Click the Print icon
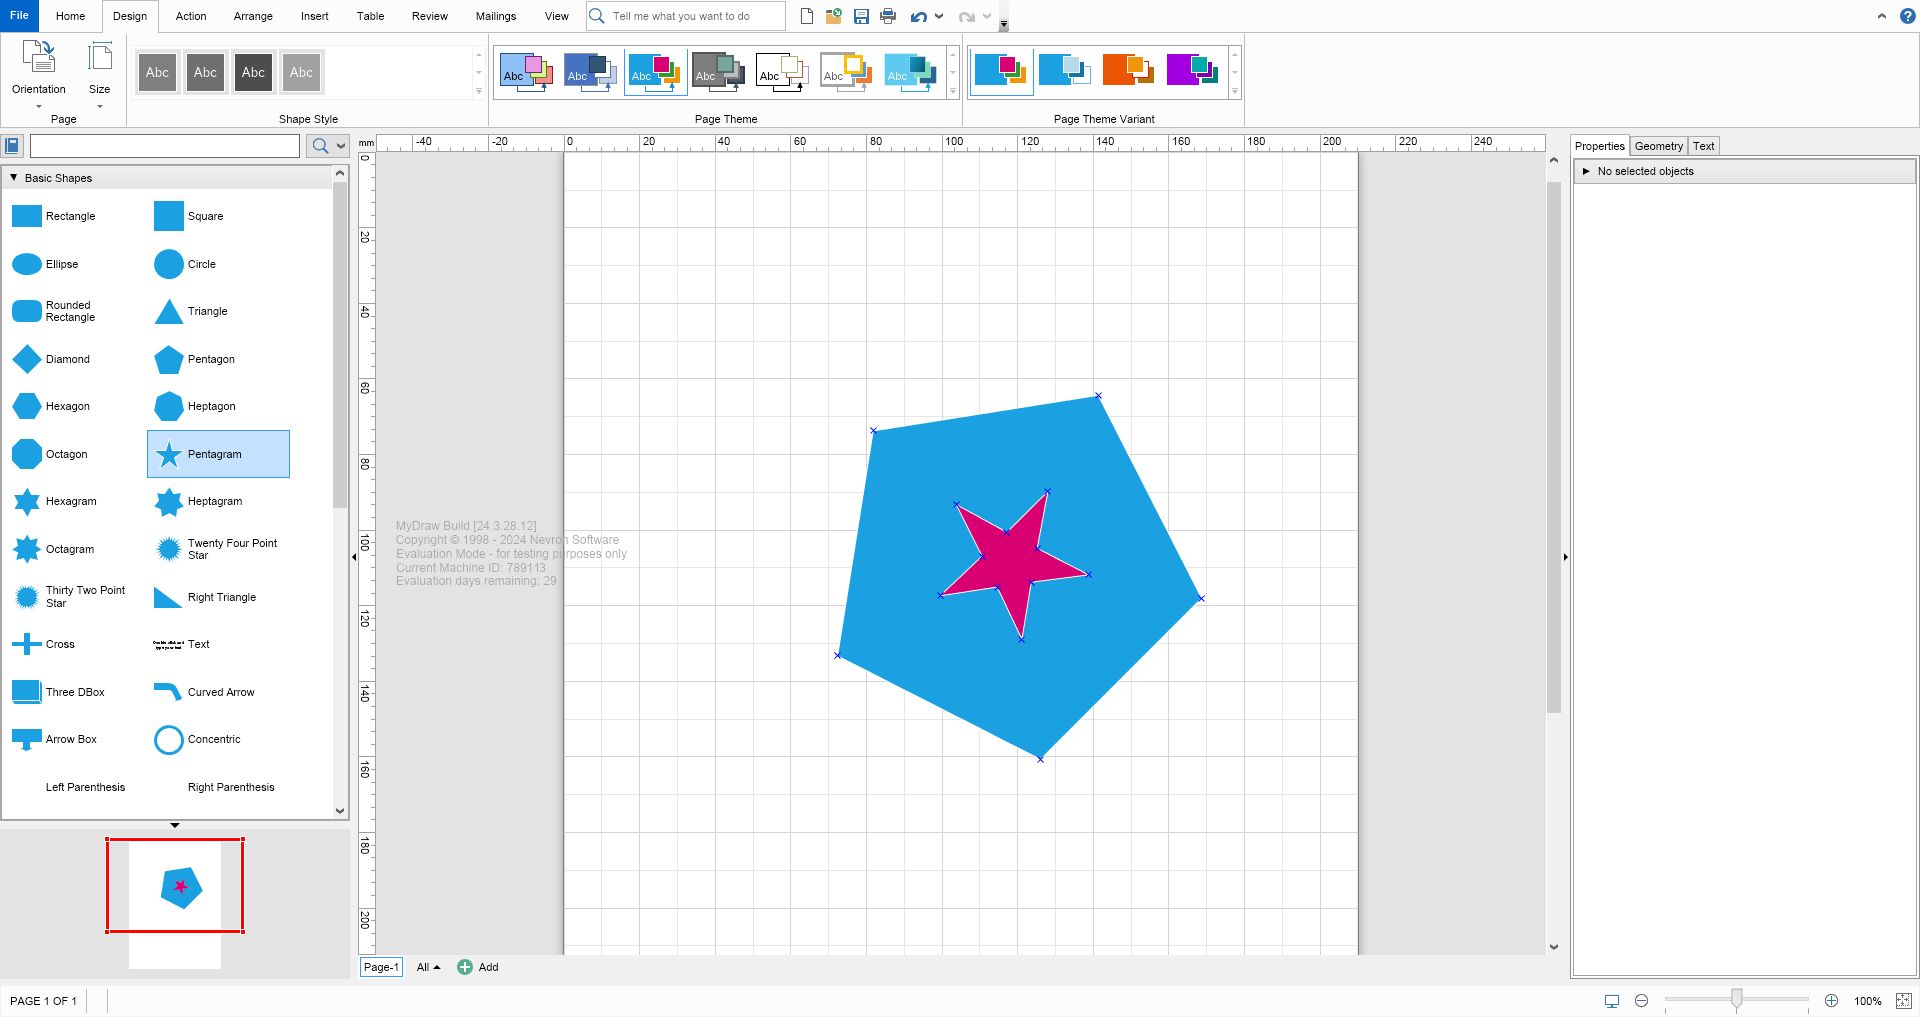 coord(888,16)
